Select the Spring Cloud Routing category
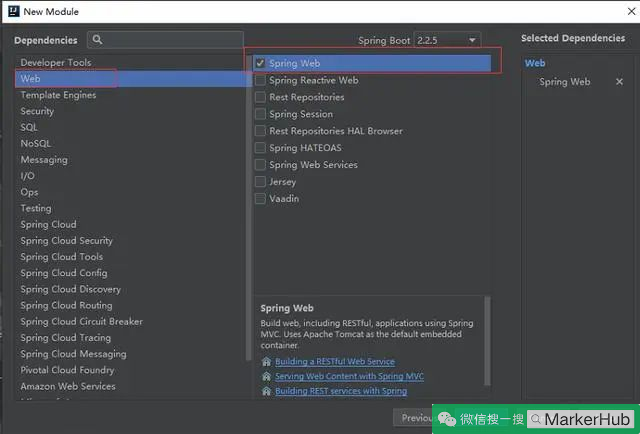Image resolution: width=640 pixels, height=434 pixels. pyautogui.click(x=131, y=305)
